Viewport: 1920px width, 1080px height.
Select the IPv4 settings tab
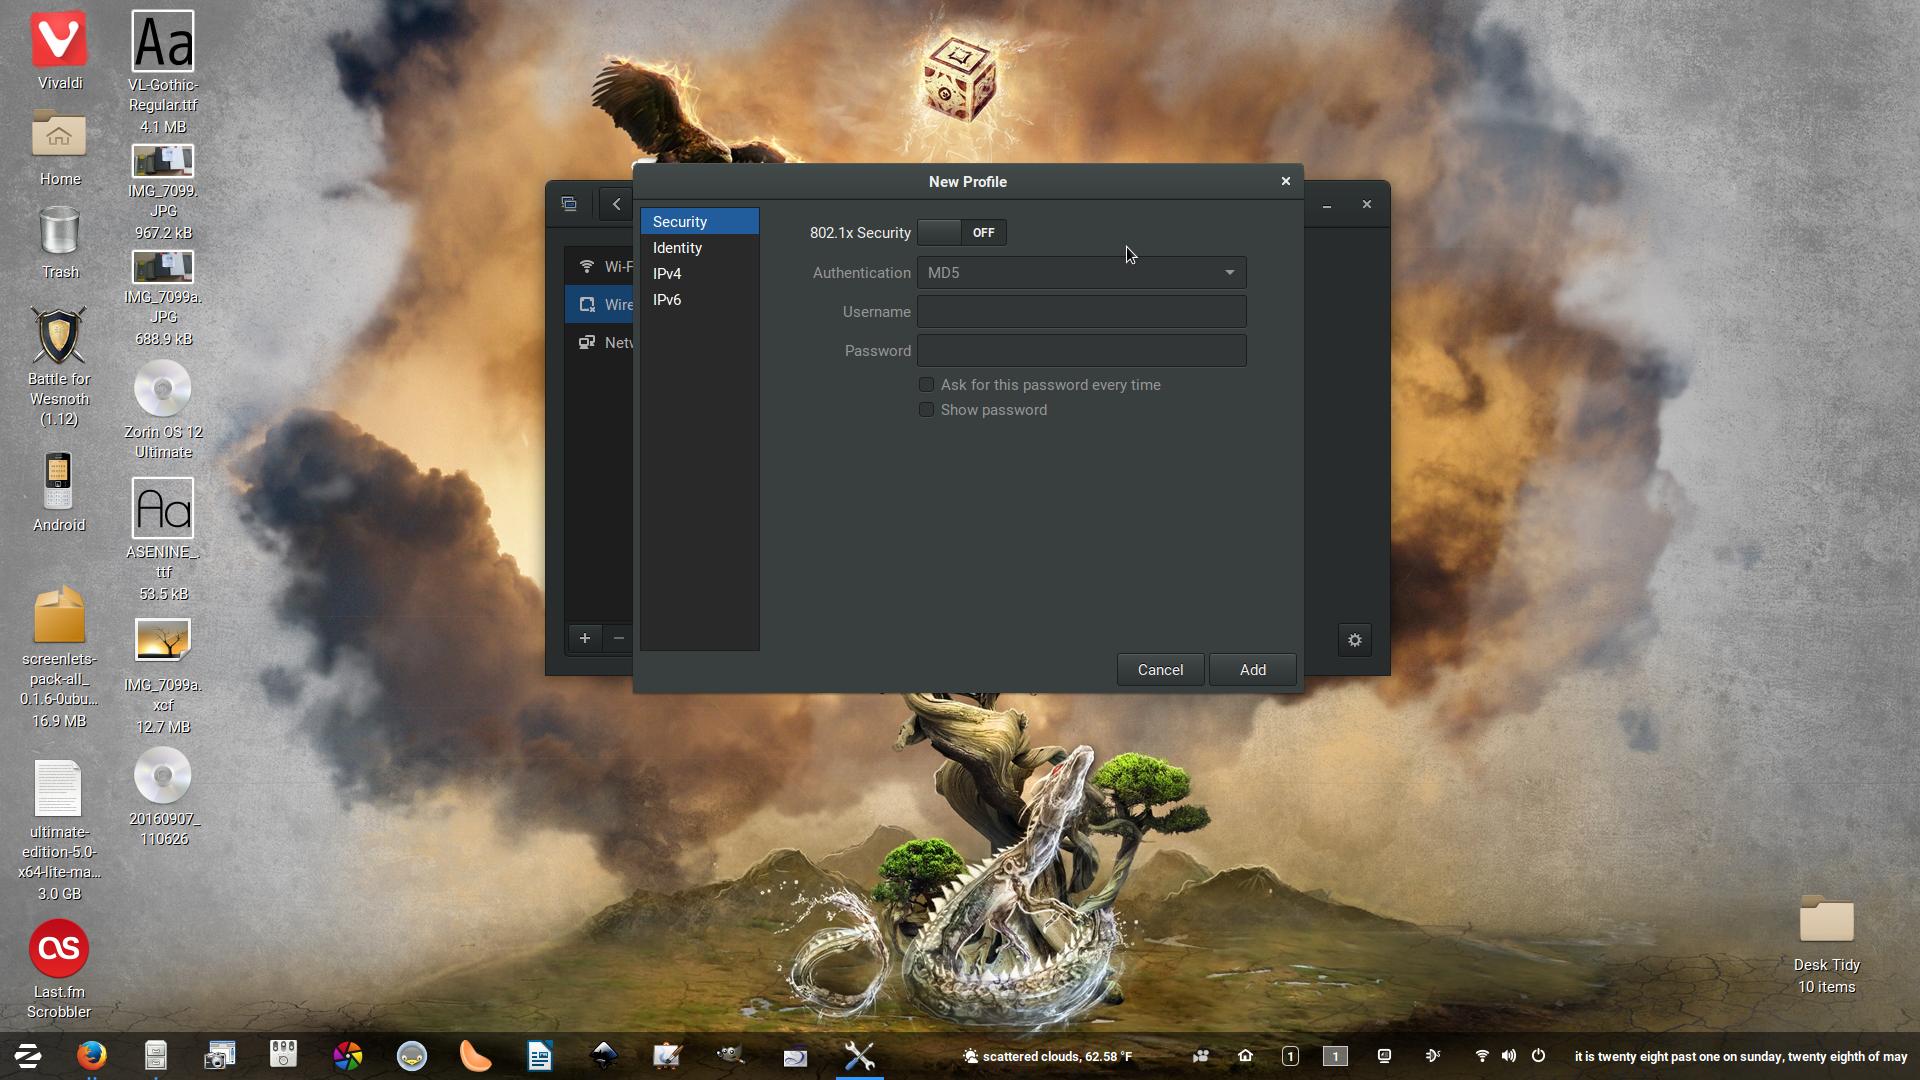(x=667, y=274)
